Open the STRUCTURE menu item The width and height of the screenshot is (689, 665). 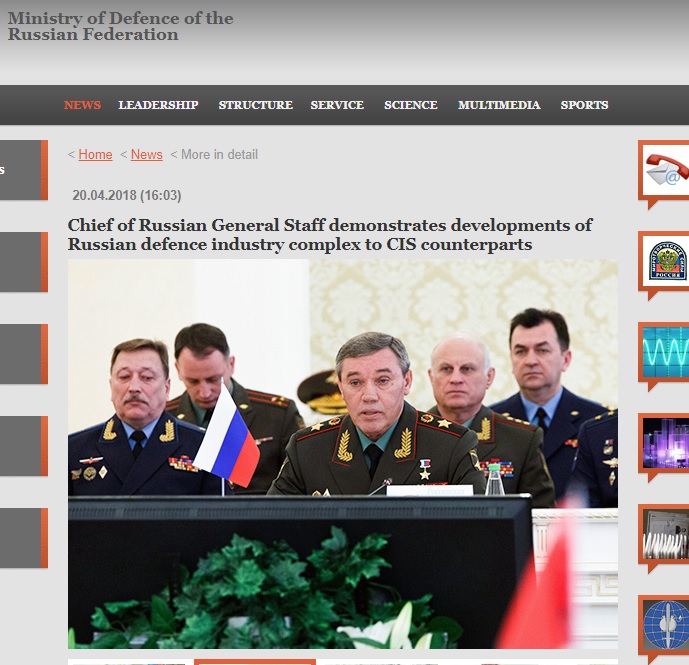click(x=256, y=105)
